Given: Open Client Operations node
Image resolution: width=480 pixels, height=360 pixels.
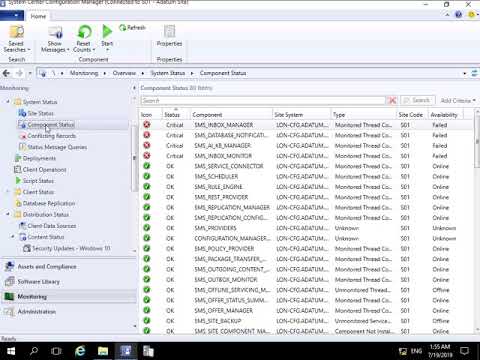Looking at the screenshot, I should [44, 170].
